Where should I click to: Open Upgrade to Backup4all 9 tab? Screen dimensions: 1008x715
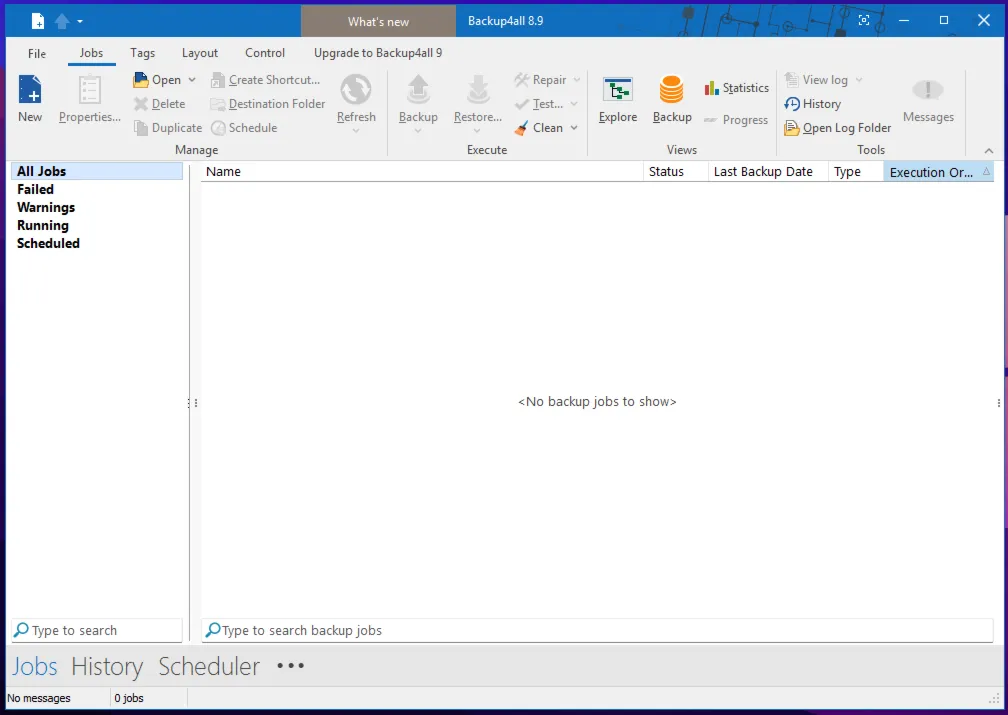(378, 53)
